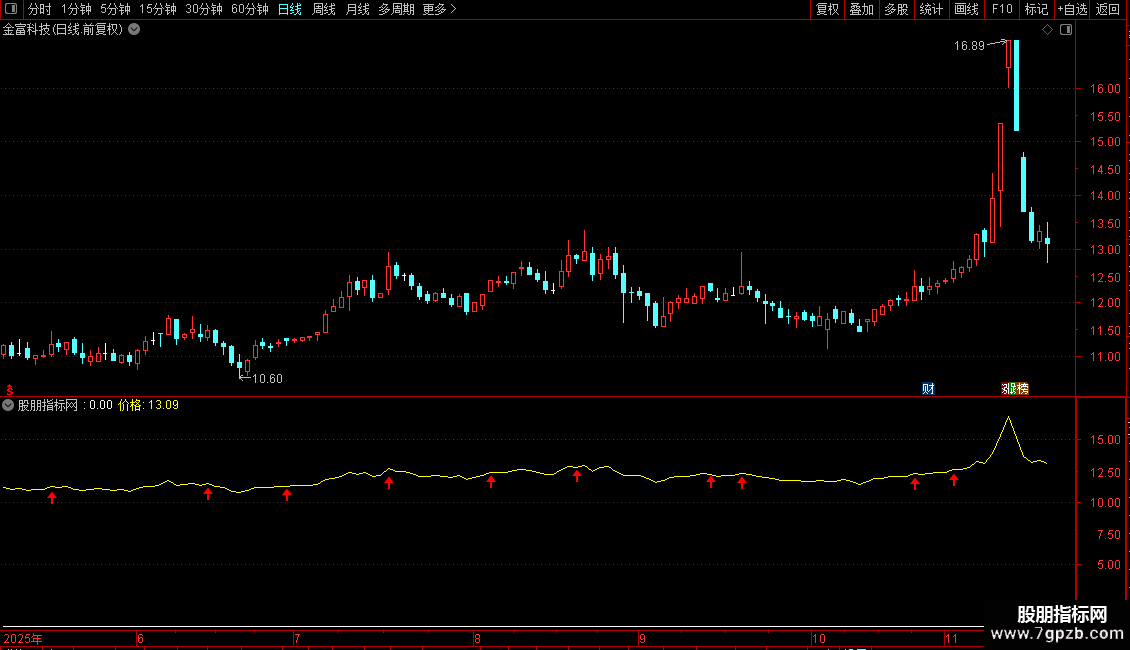Click the 叠加 overlay button
1130x650 pixels.
tap(861, 9)
